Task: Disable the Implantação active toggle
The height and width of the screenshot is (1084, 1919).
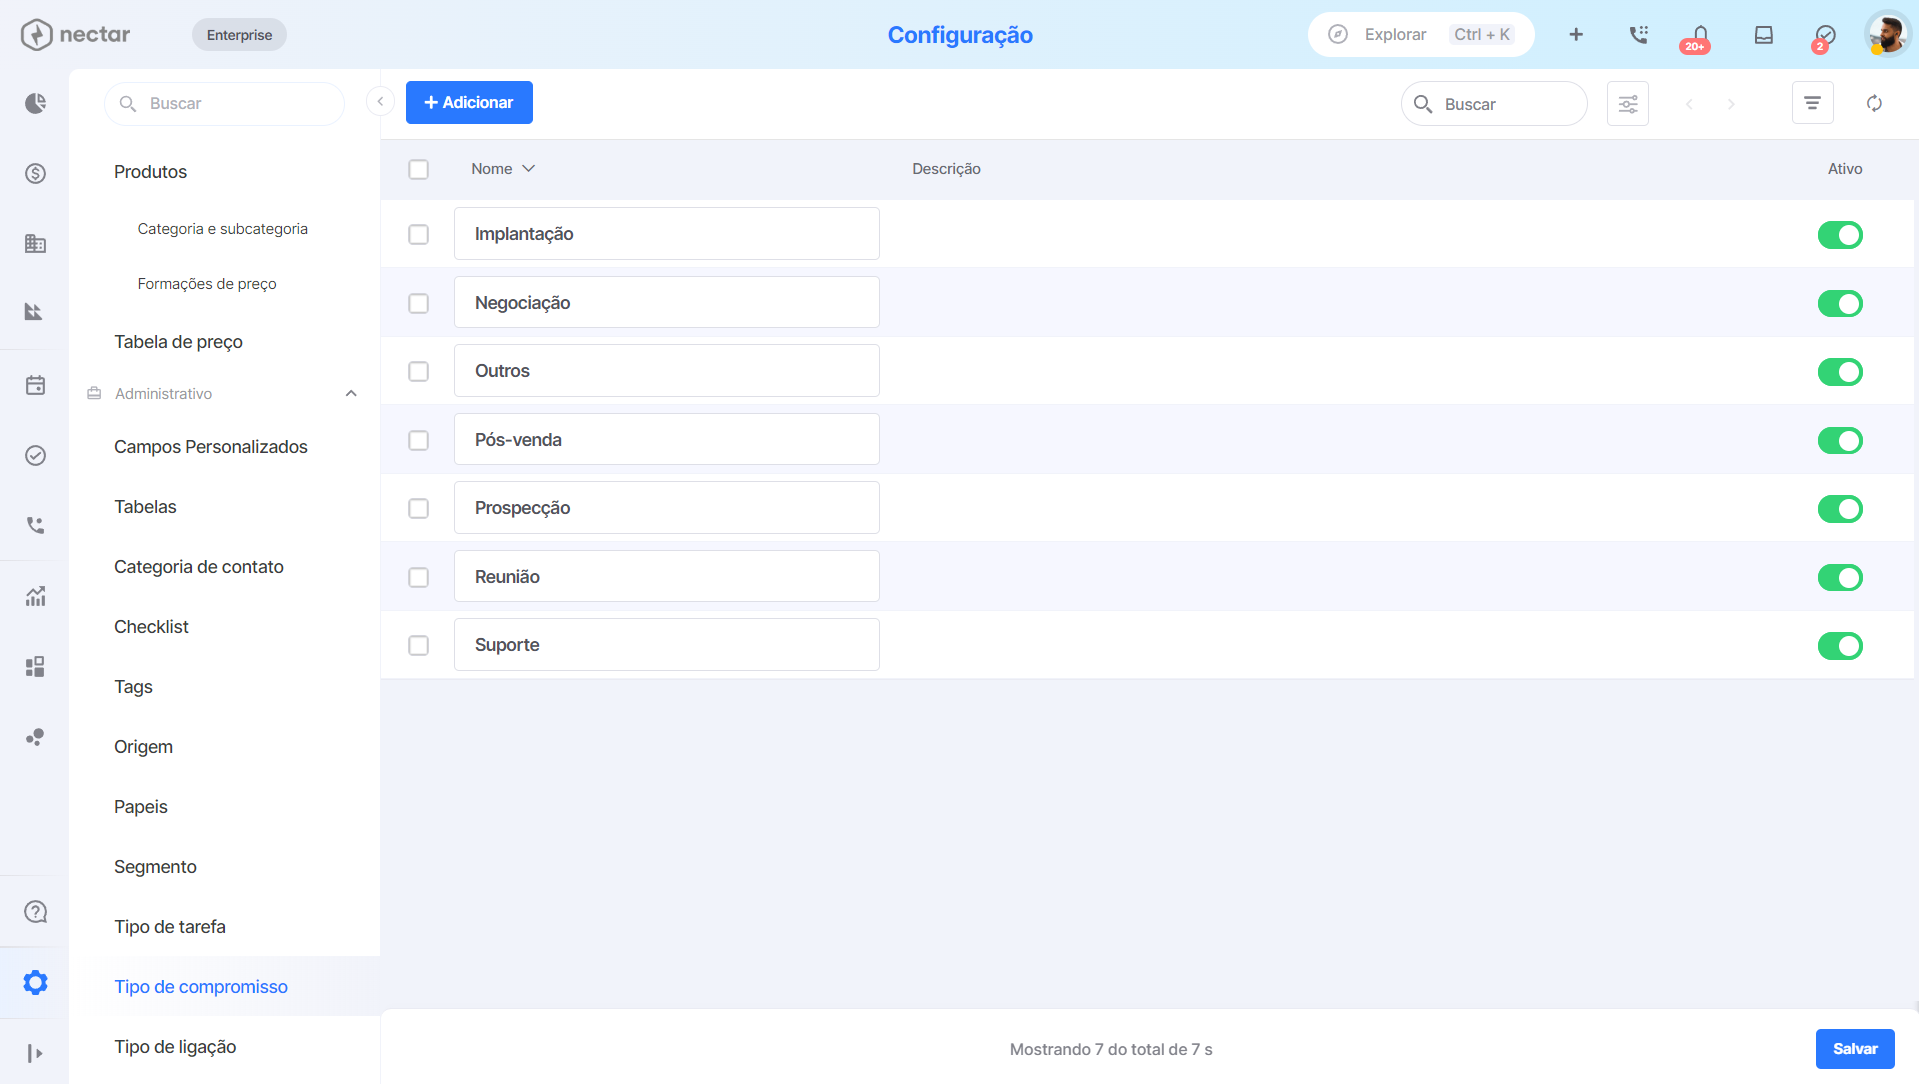Action: coord(1840,235)
